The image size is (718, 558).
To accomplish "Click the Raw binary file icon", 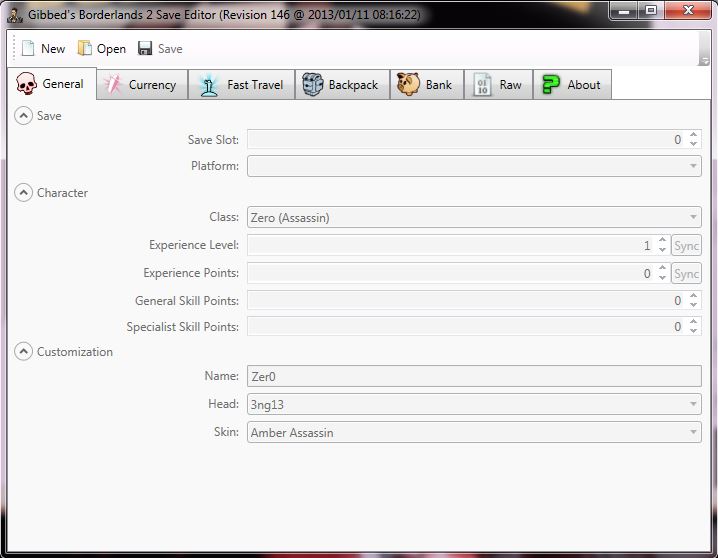I will tap(482, 85).
